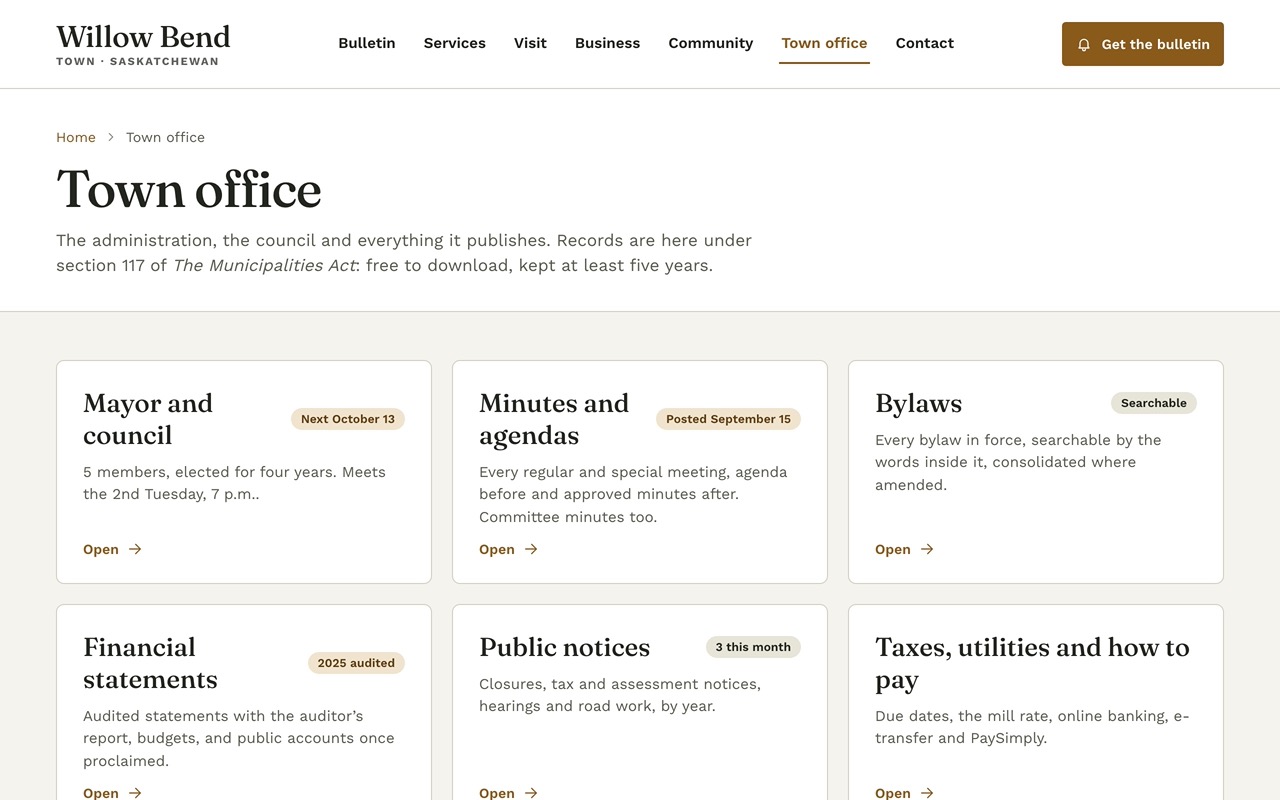Click the 3 this month badge
The width and height of the screenshot is (1280, 800).
pyautogui.click(x=753, y=647)
